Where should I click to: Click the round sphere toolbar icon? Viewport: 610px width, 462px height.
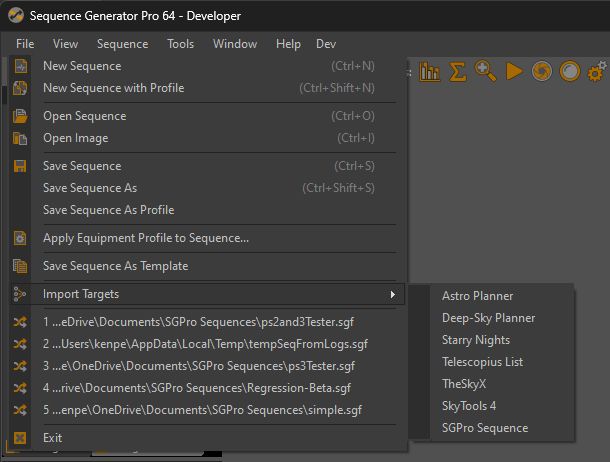pyautogui.click(x=570, y=72)
